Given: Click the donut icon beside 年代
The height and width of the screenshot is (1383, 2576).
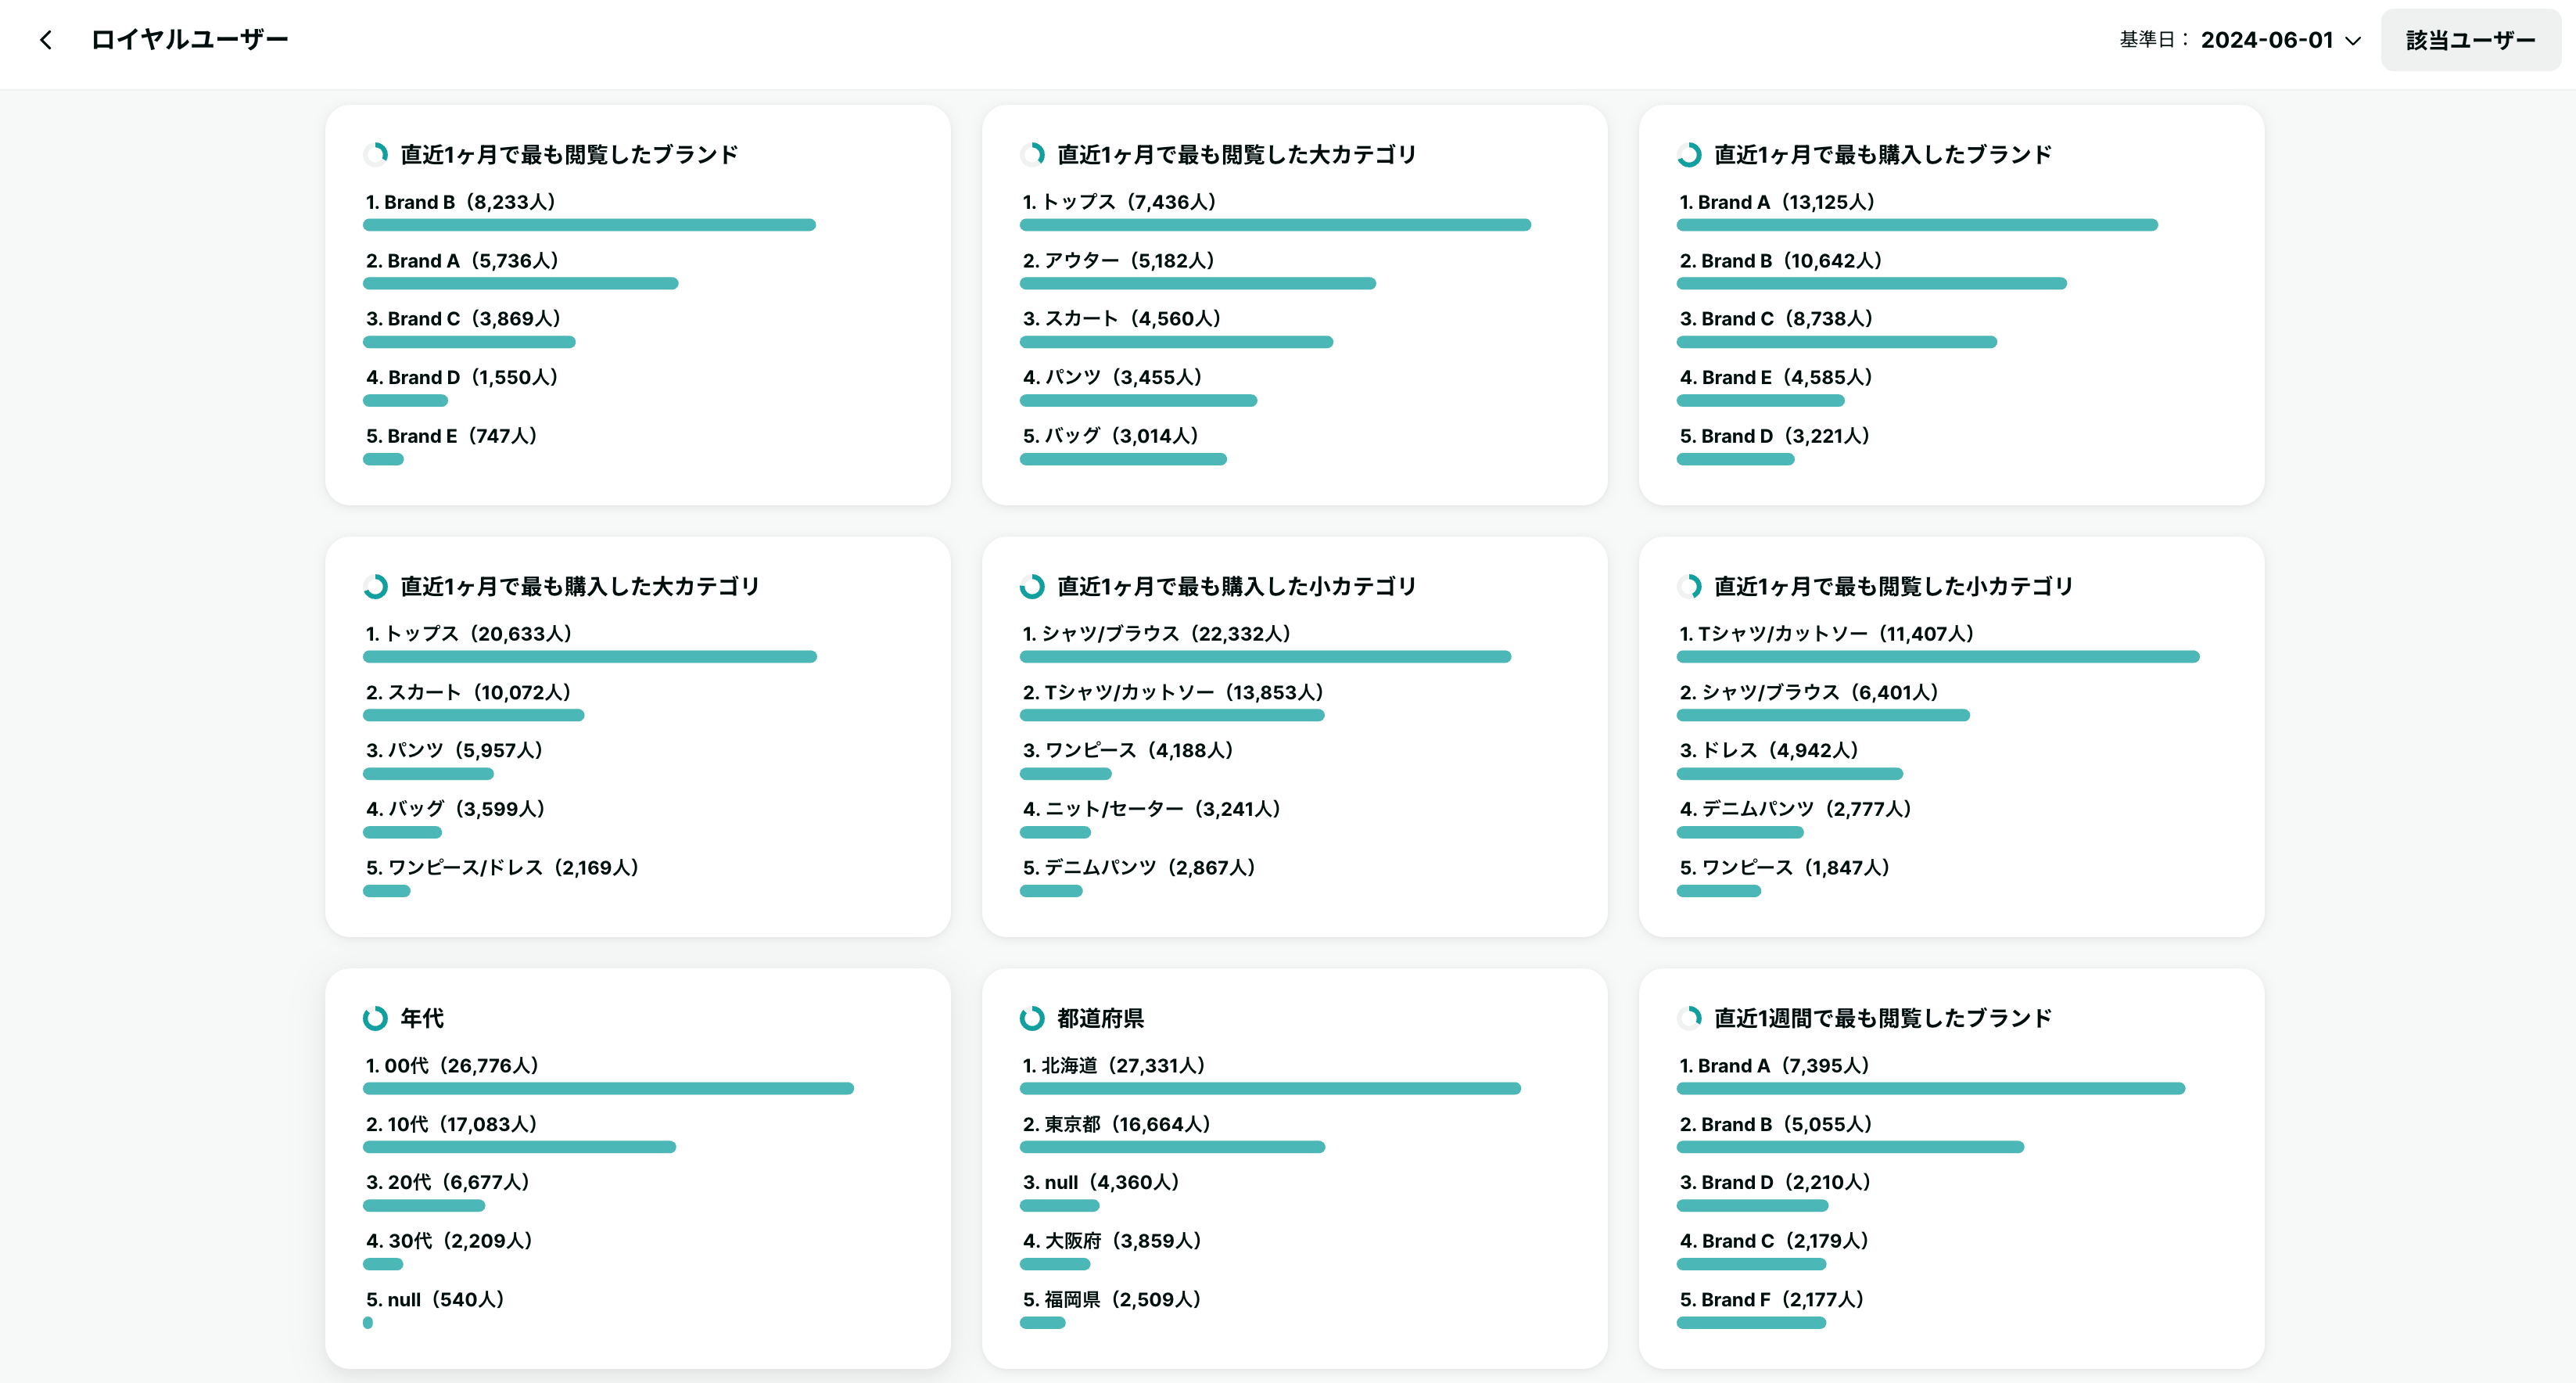Looking at the screenshot, I should [x=376, y=1018].
